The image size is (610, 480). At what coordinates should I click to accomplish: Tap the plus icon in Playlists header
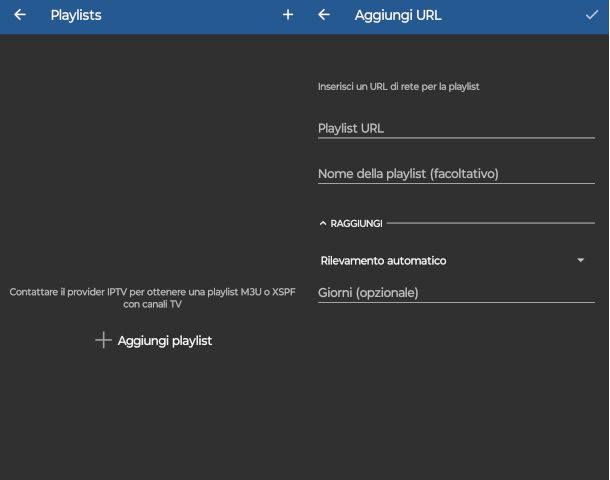[x=288, y=15]
